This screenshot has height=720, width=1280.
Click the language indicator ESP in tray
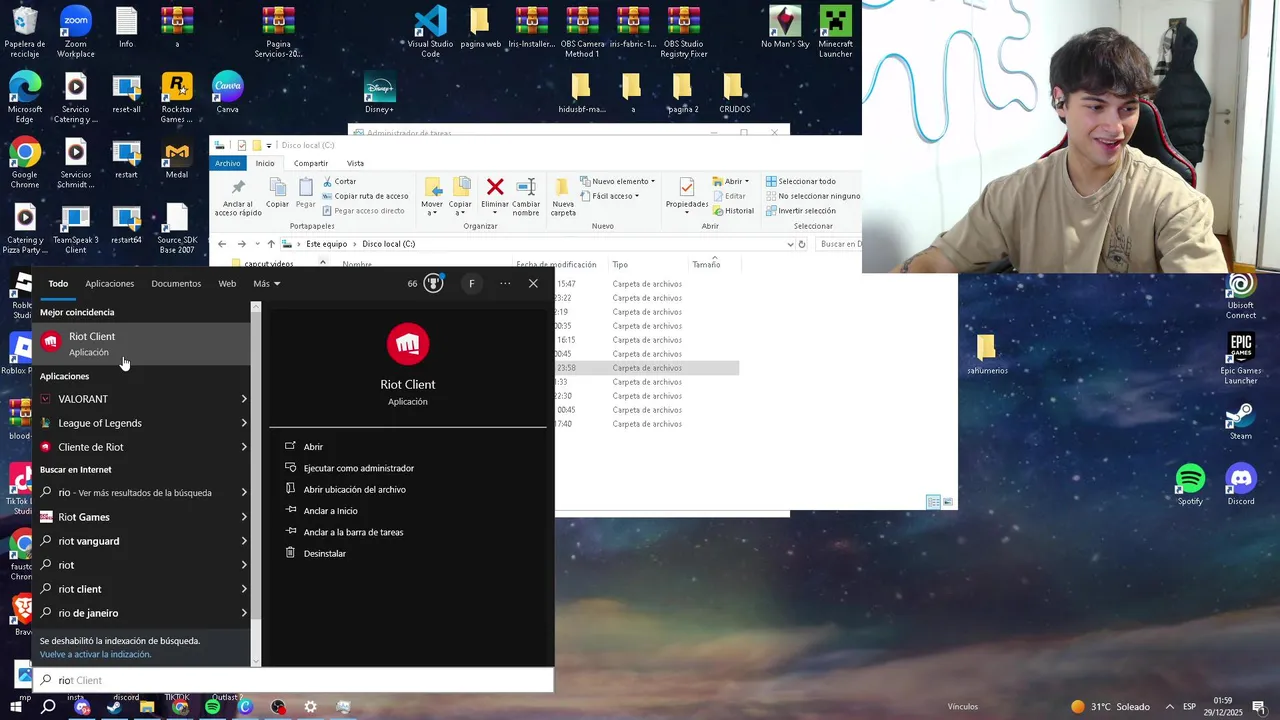coord(1190,707)
